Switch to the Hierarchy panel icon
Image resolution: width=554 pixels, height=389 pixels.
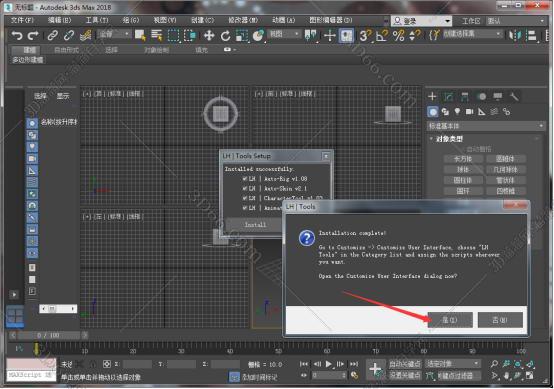[x=465, y=96]
